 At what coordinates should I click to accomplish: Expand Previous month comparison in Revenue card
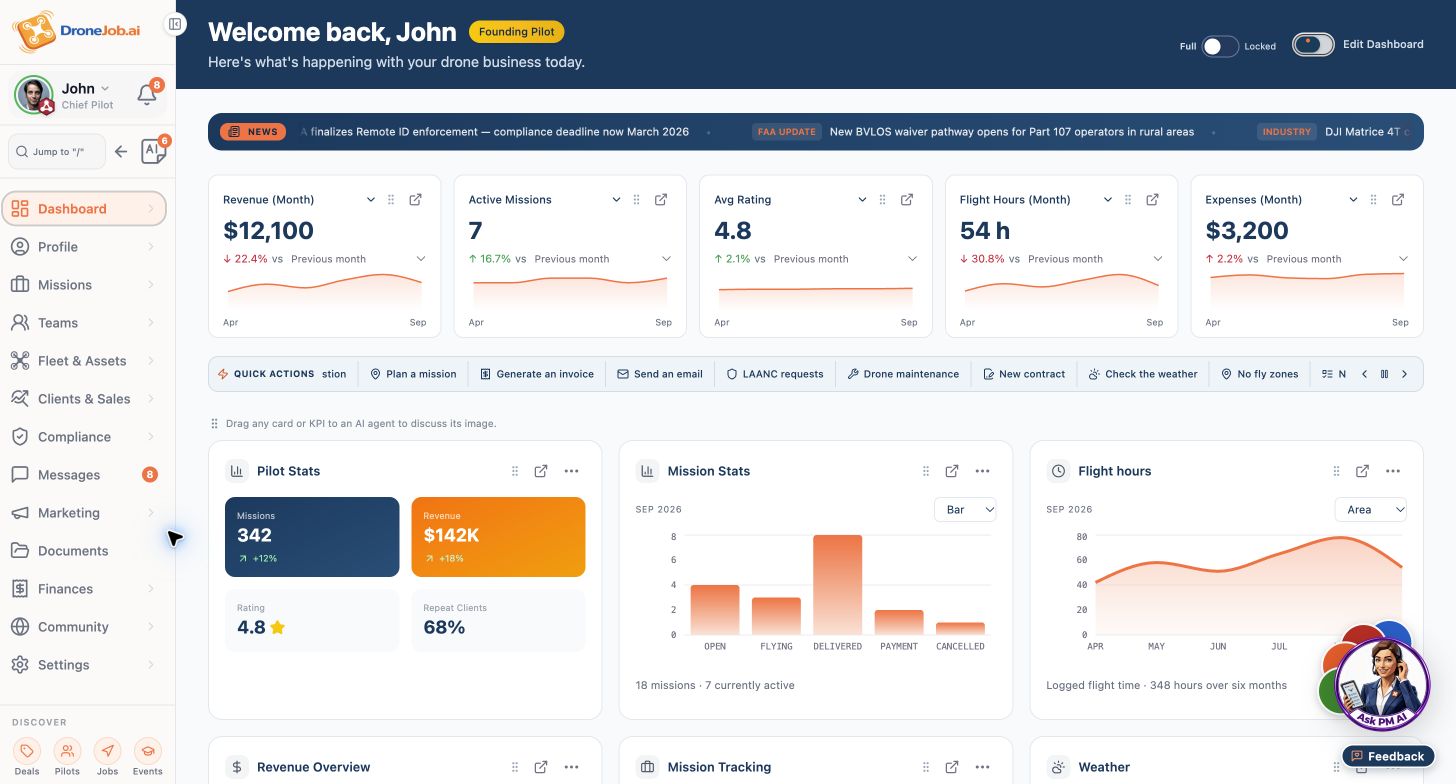coord(421,259)
